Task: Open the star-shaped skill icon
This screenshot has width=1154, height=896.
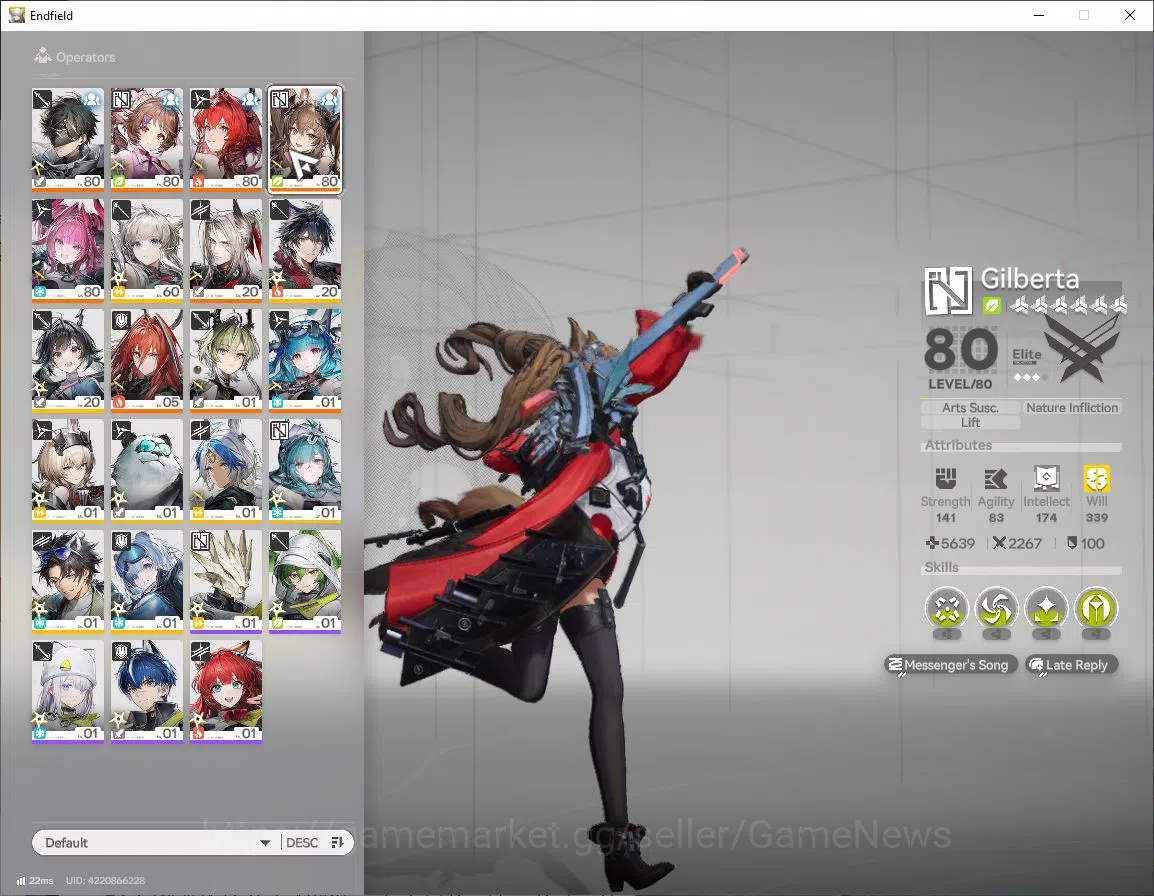Action: (x=1046, y=609)
